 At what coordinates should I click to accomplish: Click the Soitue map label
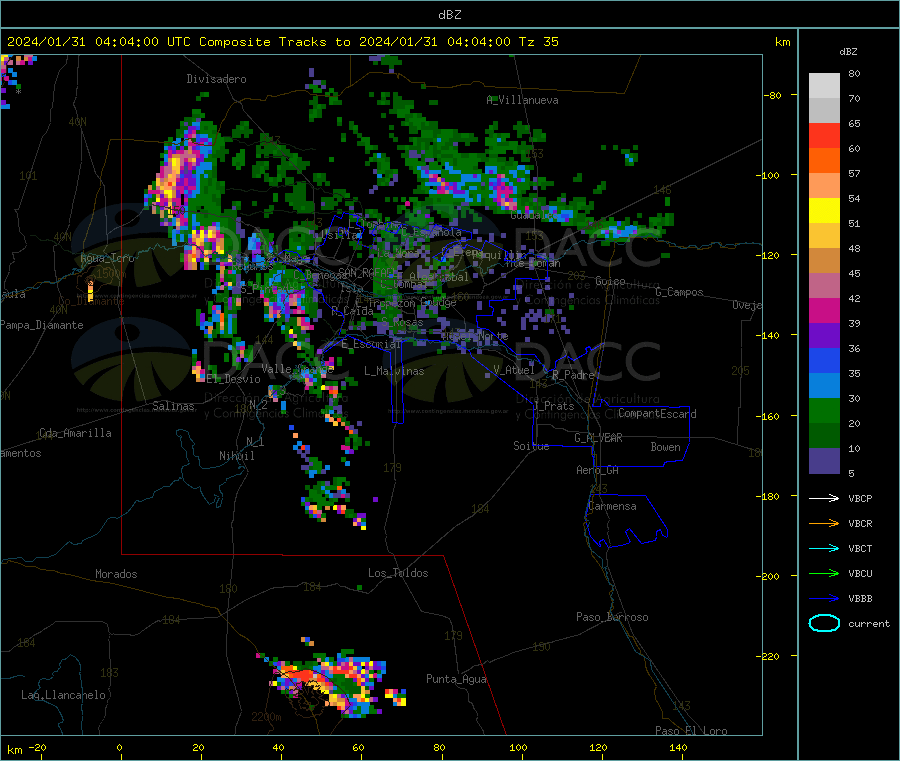(531, 446)
